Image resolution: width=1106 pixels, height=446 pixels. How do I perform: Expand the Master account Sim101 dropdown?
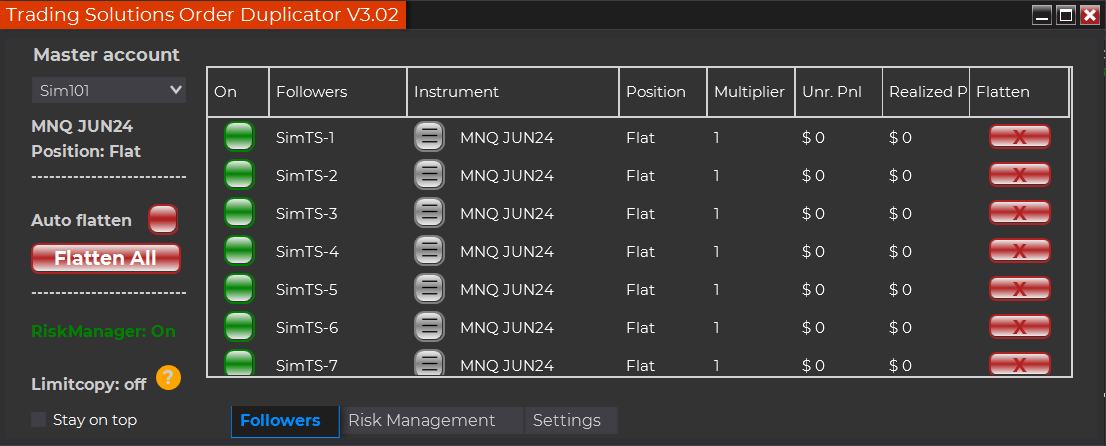(108, 90)
